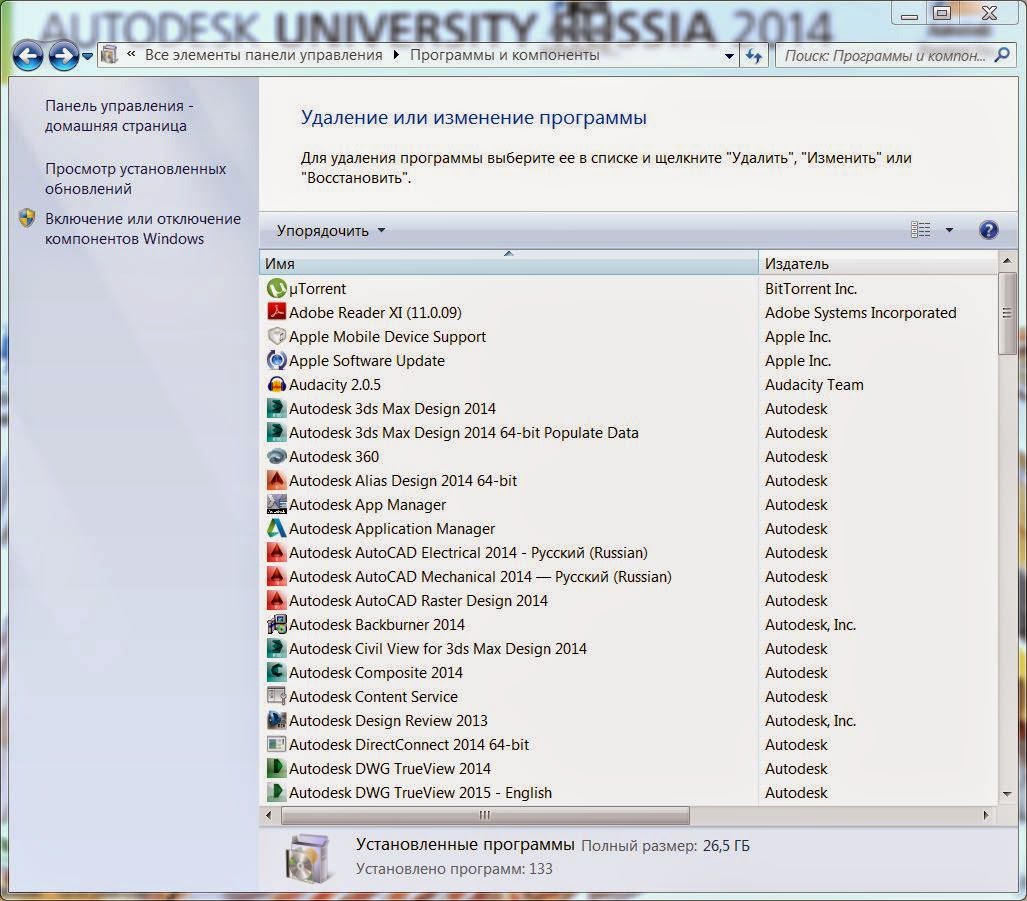Click the Поиск search input field
Viewport: 1027px width, 901px height.
click(887, 56)
